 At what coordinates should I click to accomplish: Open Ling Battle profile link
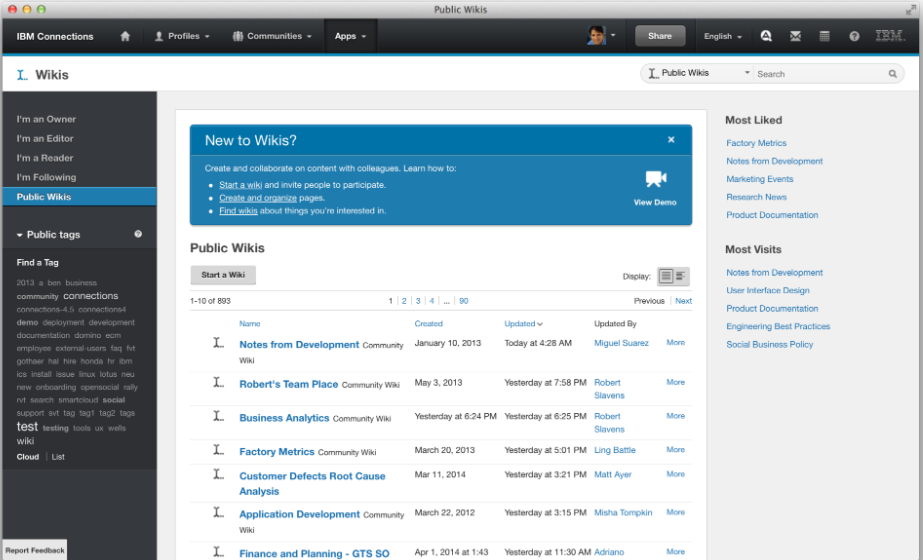click(615, 450)
